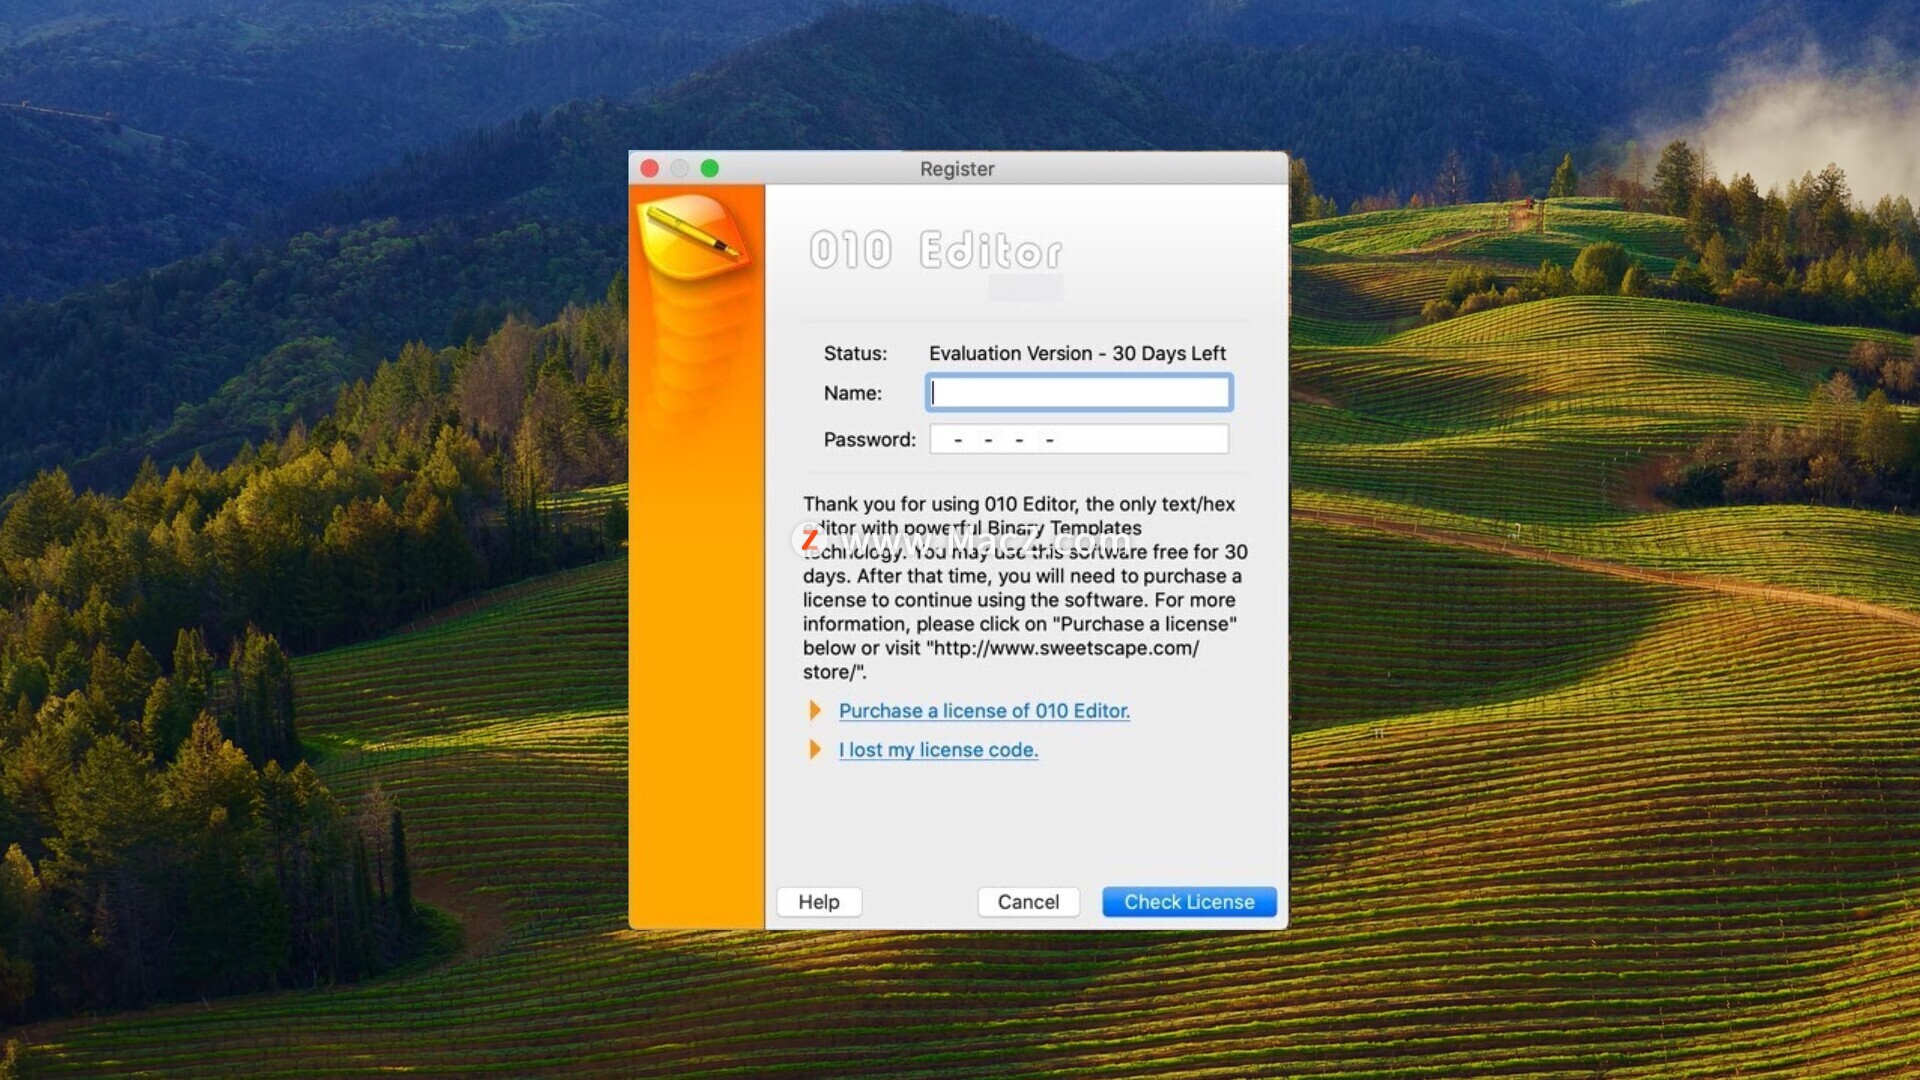Screen dimensions: 1920x1080
Task: Click the Name input field
Action: [x=1079, y=393]
